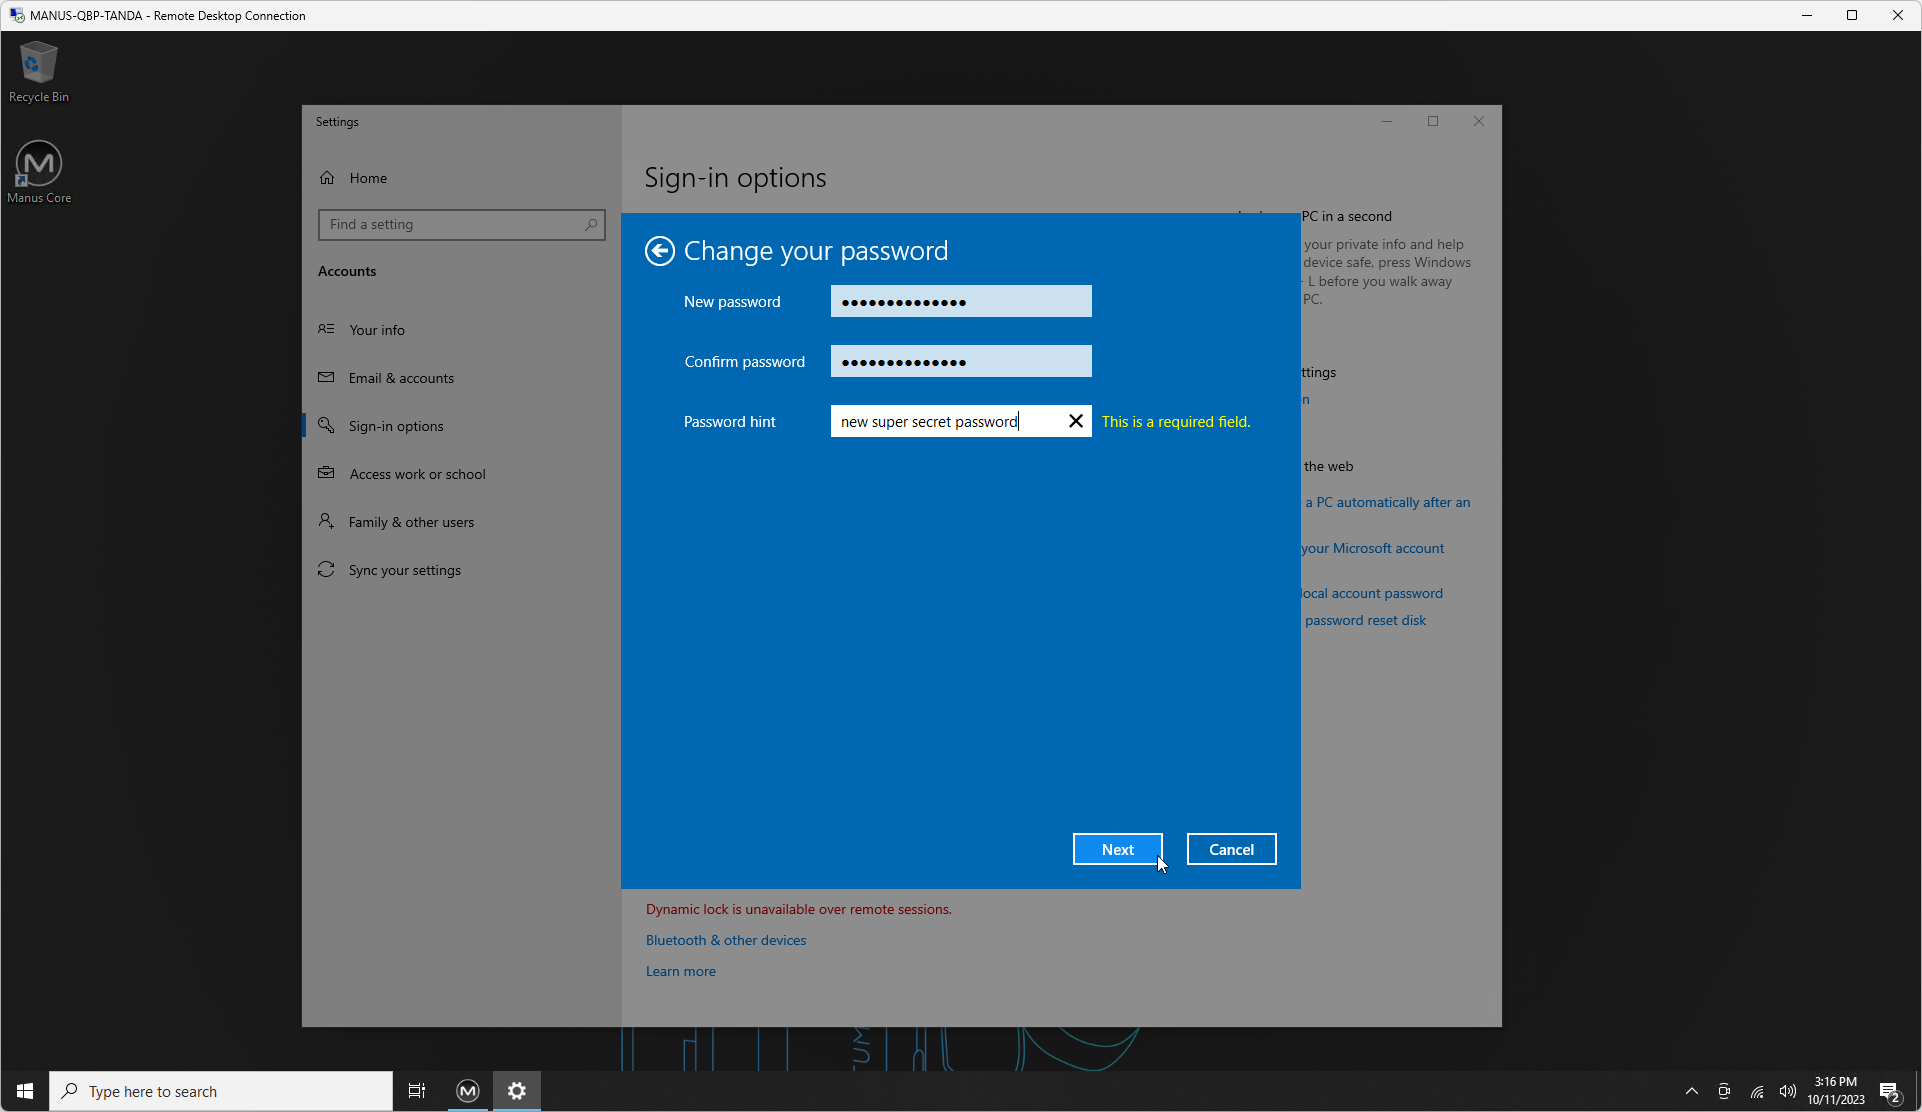Open Manus Core desktop shortcut
Image resolution: width=1922 pixels, height=1112 pixels.
point(39,172)
